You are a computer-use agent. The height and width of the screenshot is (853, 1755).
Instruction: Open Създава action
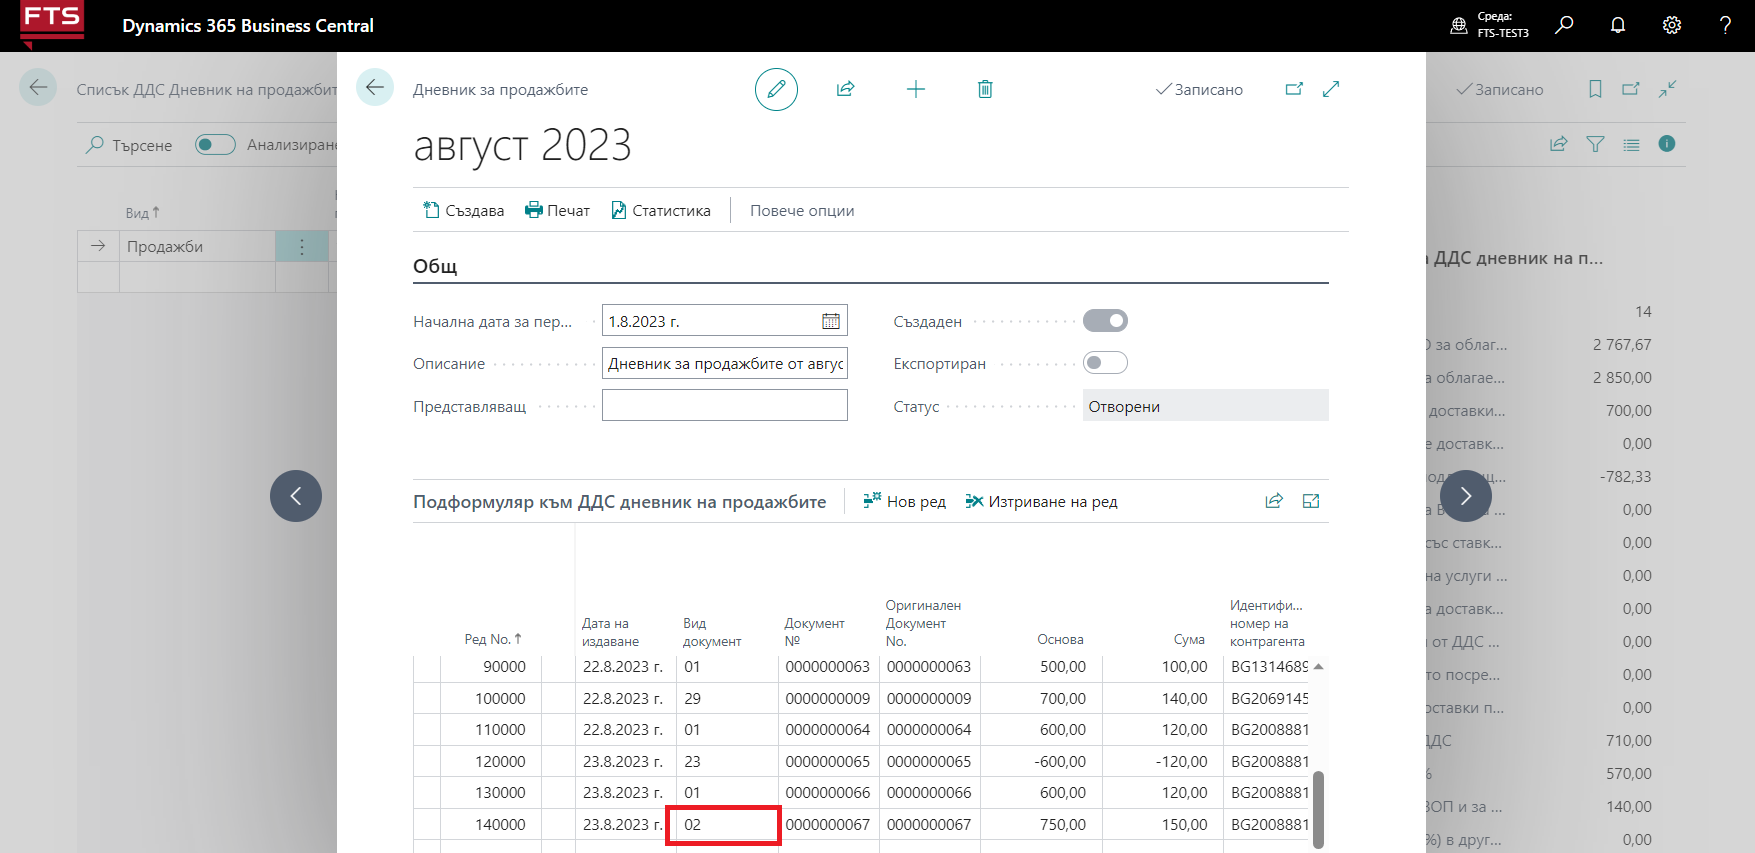pyautogui.click(x=464, y=210)
